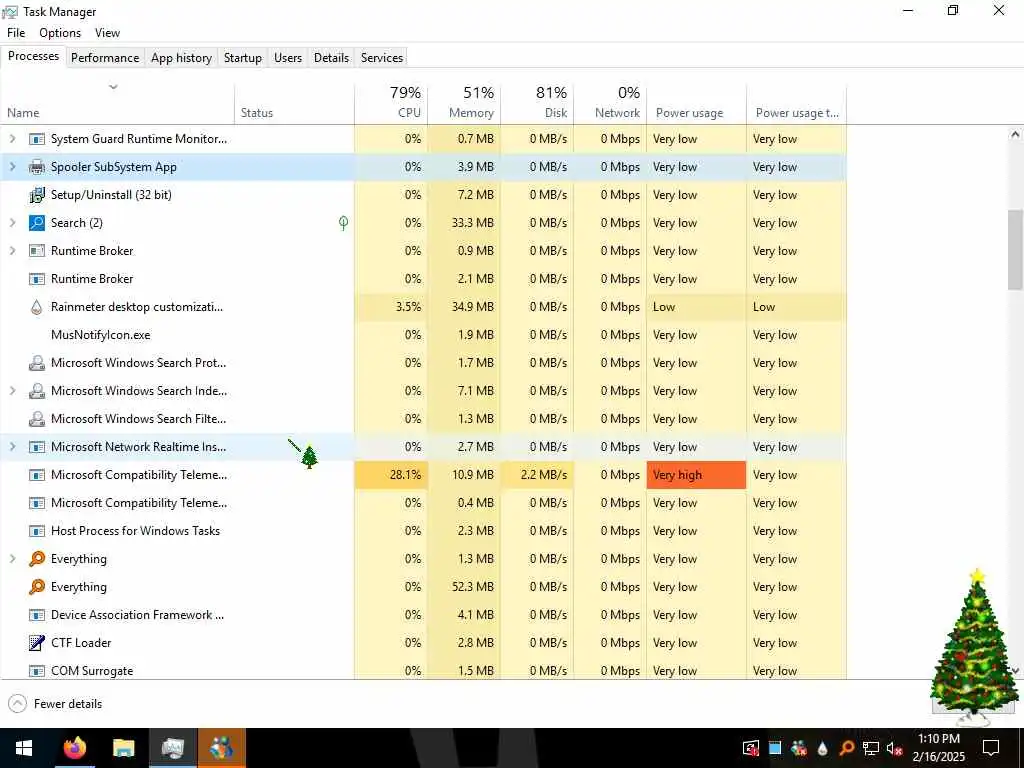This screenshot has width=1024, height=768.
Task: Click the Device Association Framework icon
Action: [37, 615]
